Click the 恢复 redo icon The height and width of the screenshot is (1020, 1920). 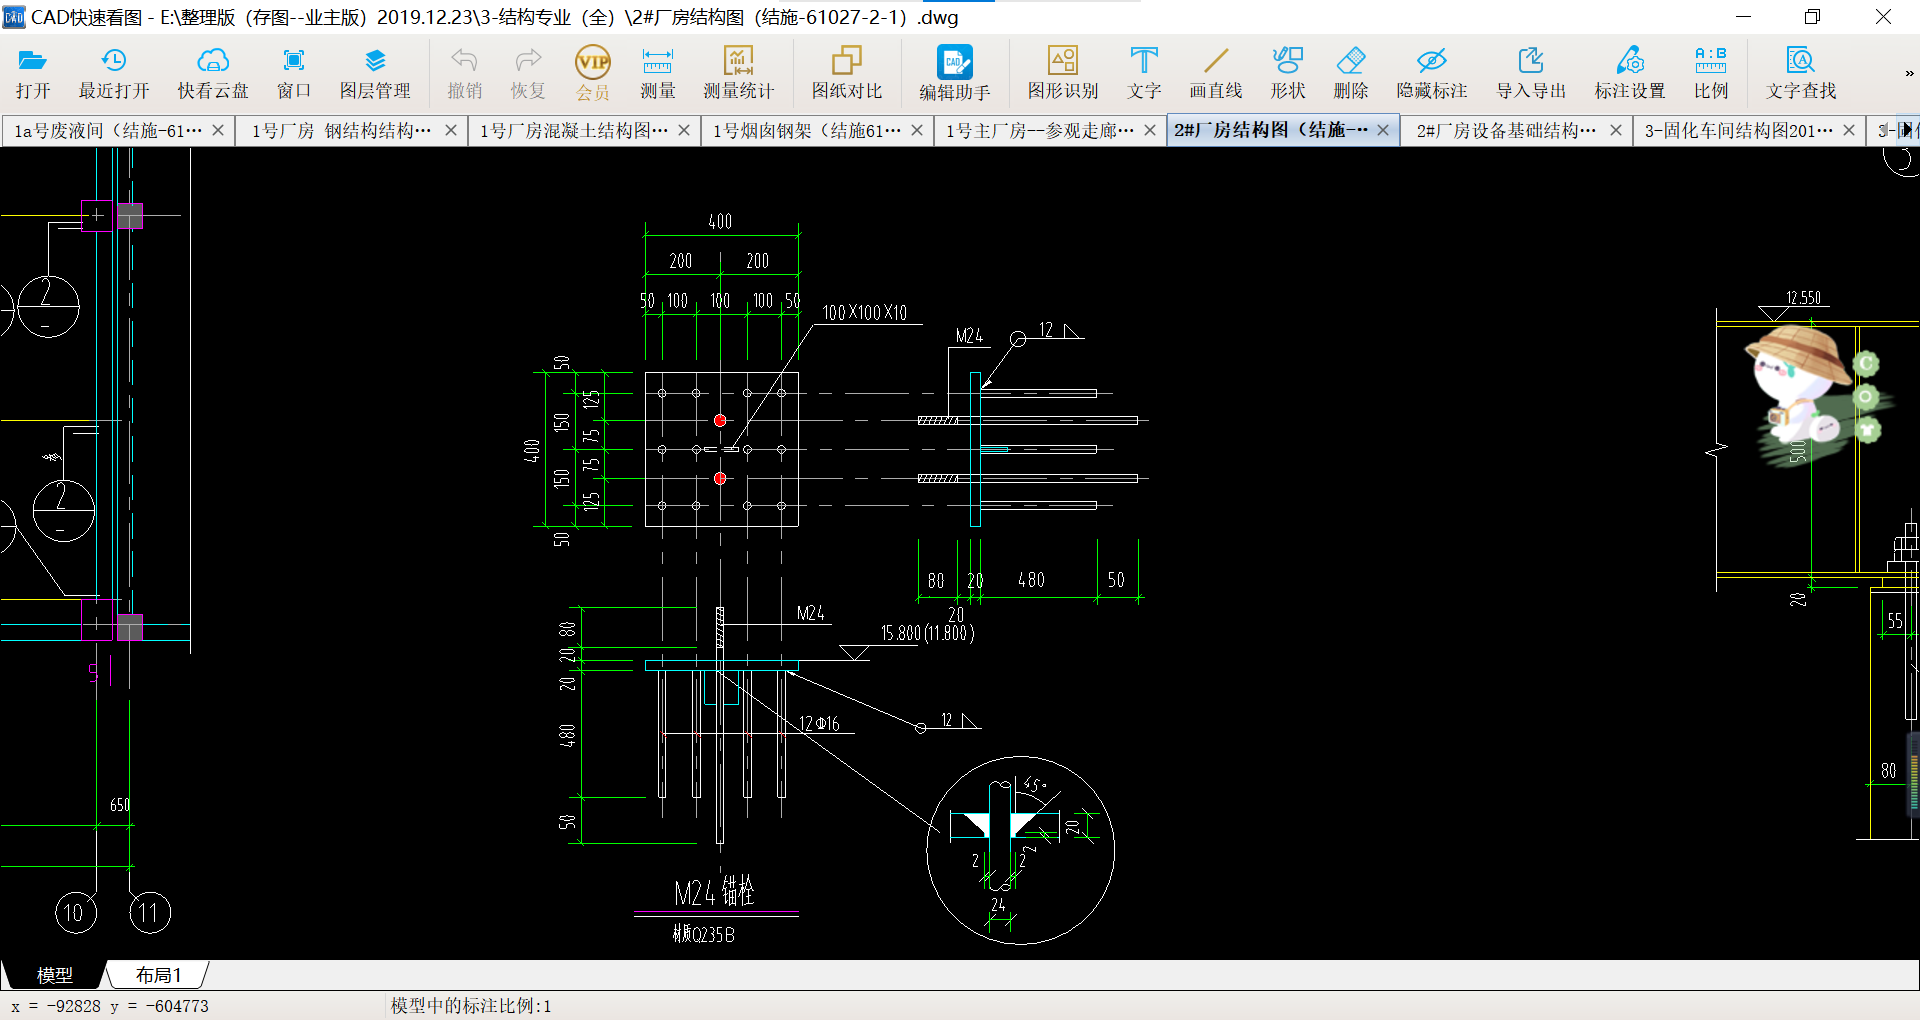tap(528, 73)
